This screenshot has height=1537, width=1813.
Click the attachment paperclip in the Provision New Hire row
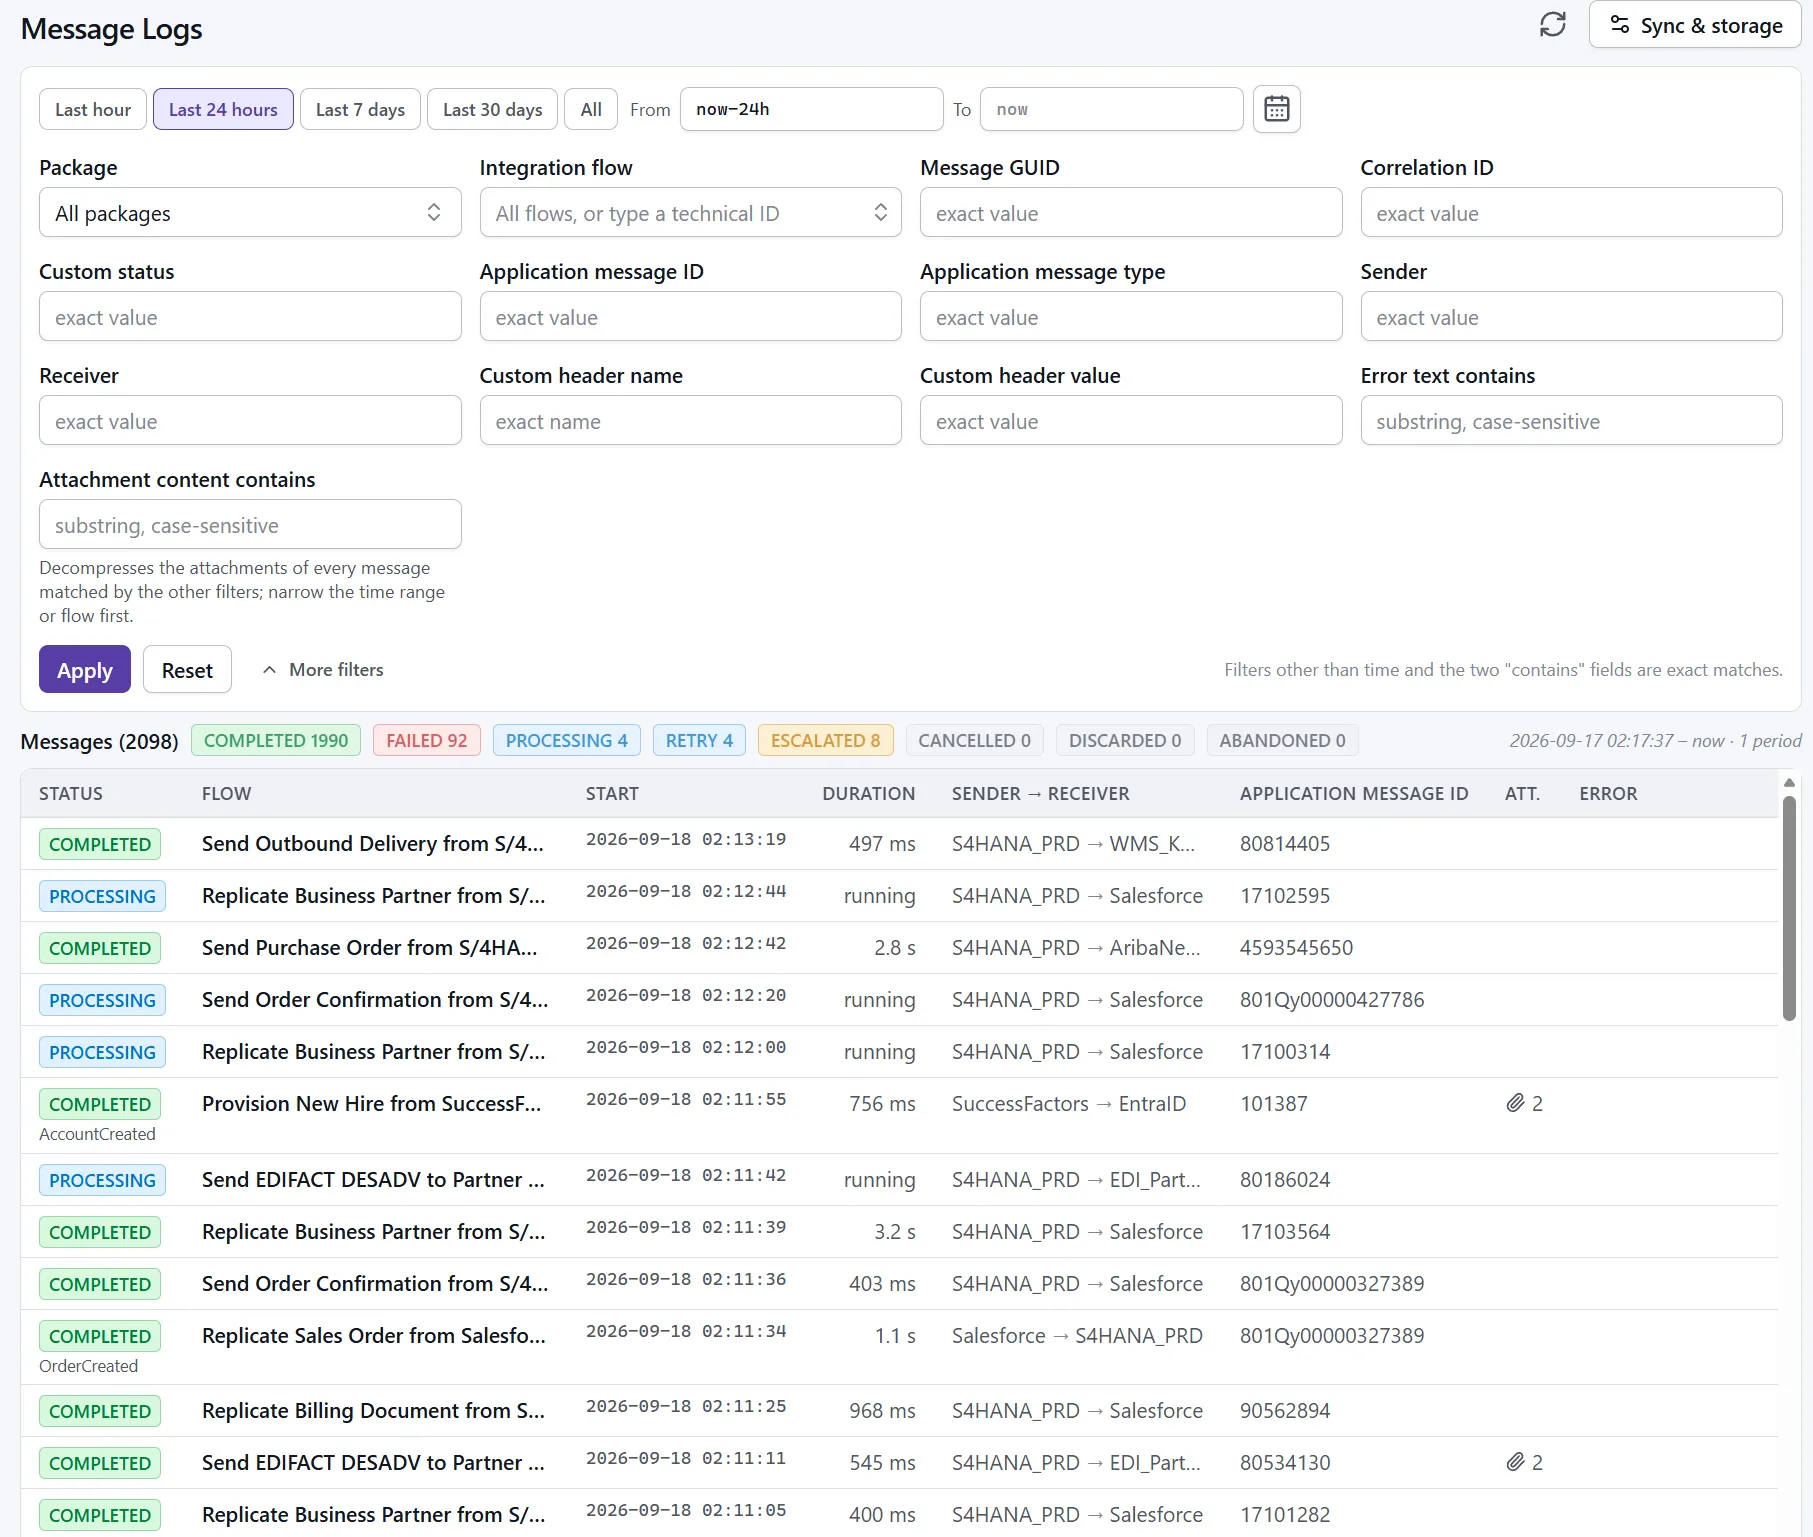tap(1515, 1103)
